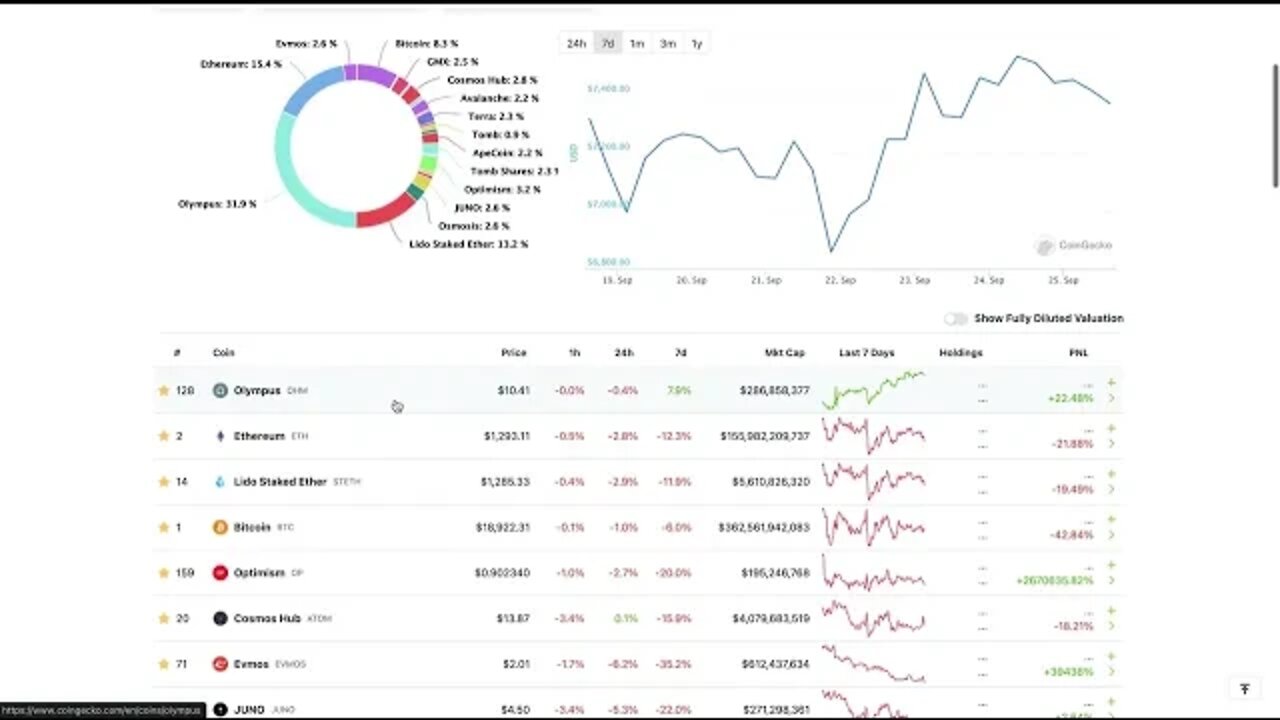Unfavorite Olympus using its star
The height and width of the screenshot is (720, 1280).
point(164,390)
